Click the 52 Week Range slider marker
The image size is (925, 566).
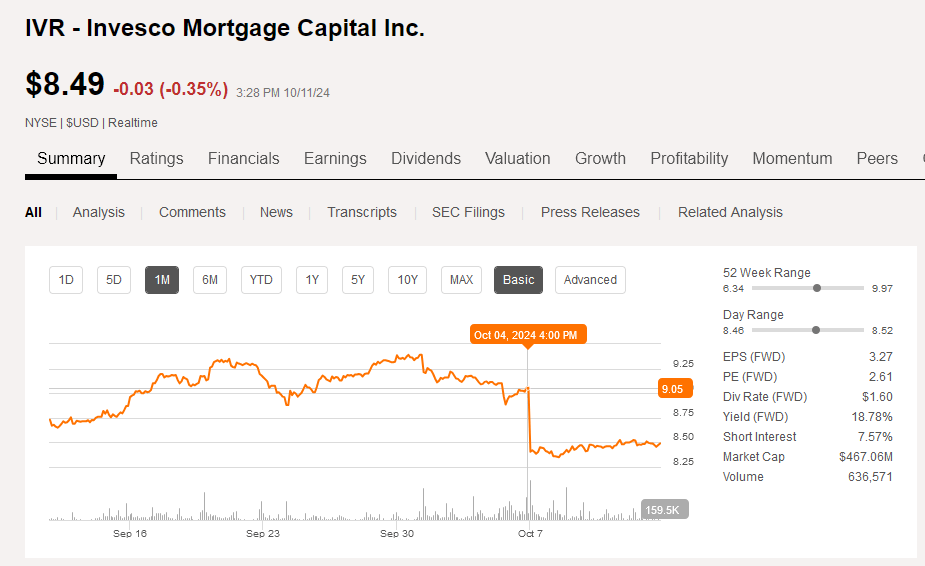817,288
